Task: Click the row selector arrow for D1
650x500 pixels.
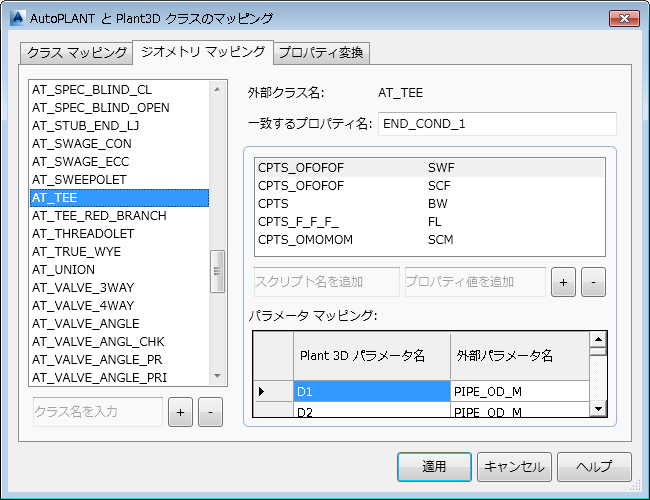Action: pyautogui.click(x=273, y=391)
